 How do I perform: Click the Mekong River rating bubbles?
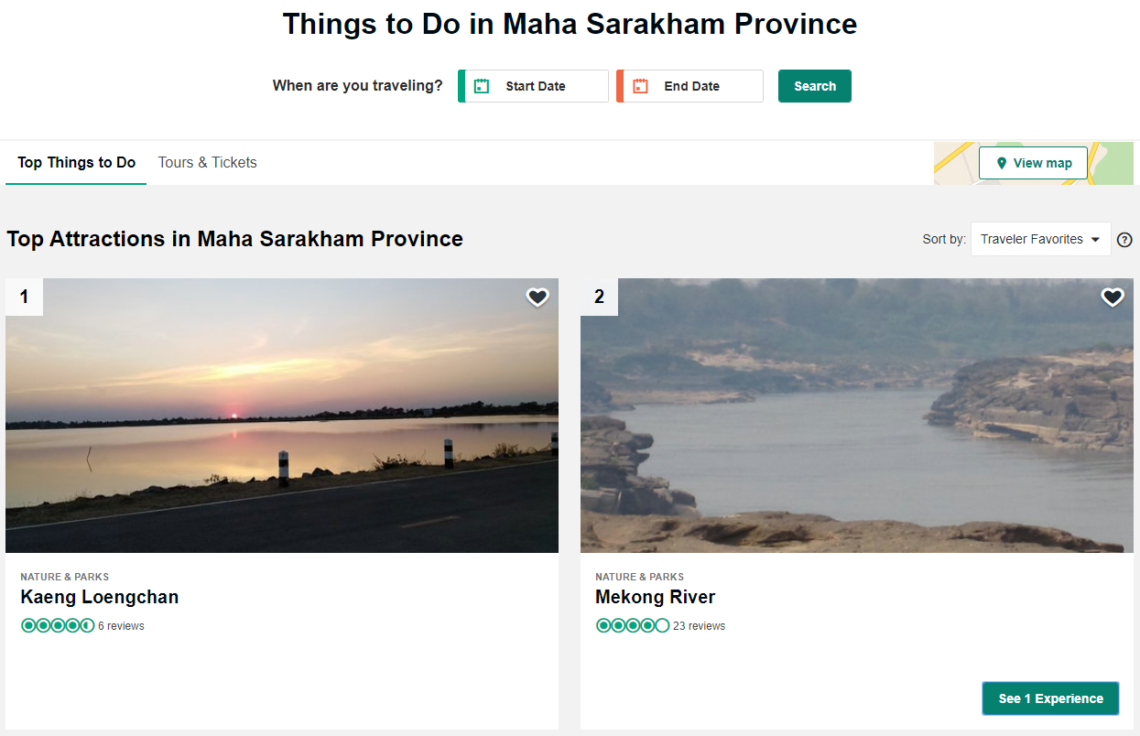[632, 626]
